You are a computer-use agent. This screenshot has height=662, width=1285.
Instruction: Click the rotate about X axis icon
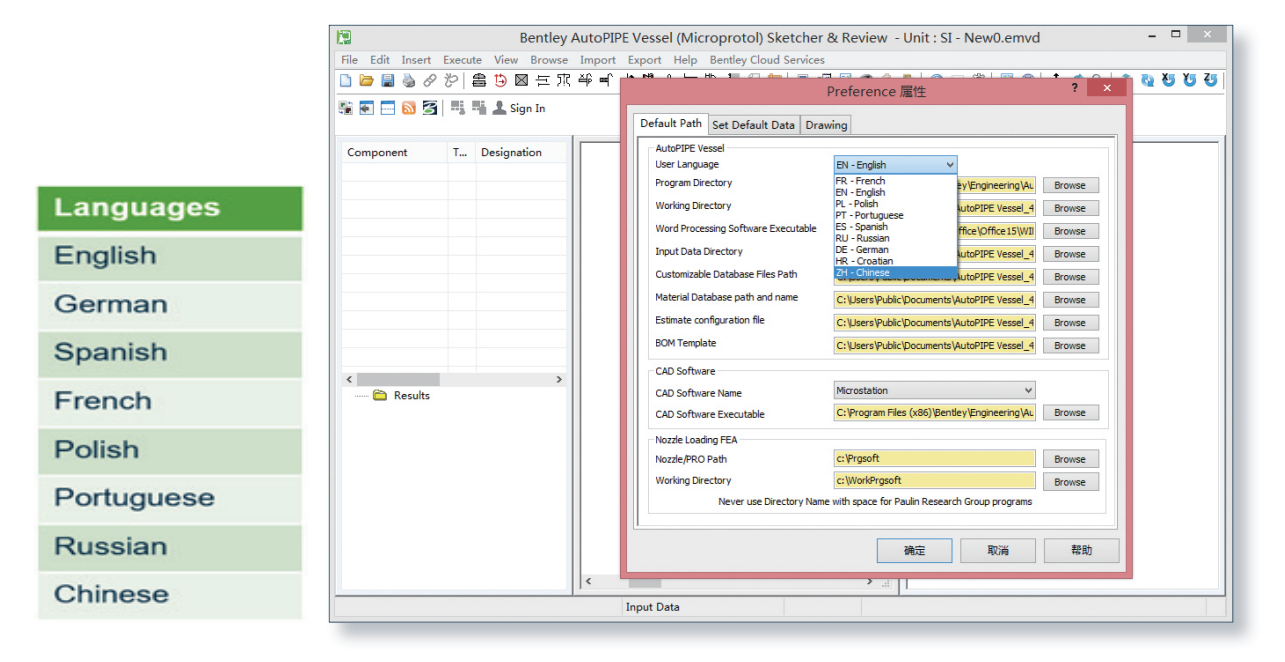(x=1168, y=78)
